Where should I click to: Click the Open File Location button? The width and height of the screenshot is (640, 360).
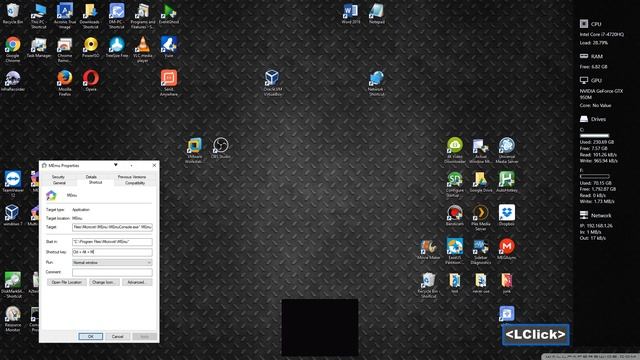tap(67, 282)
